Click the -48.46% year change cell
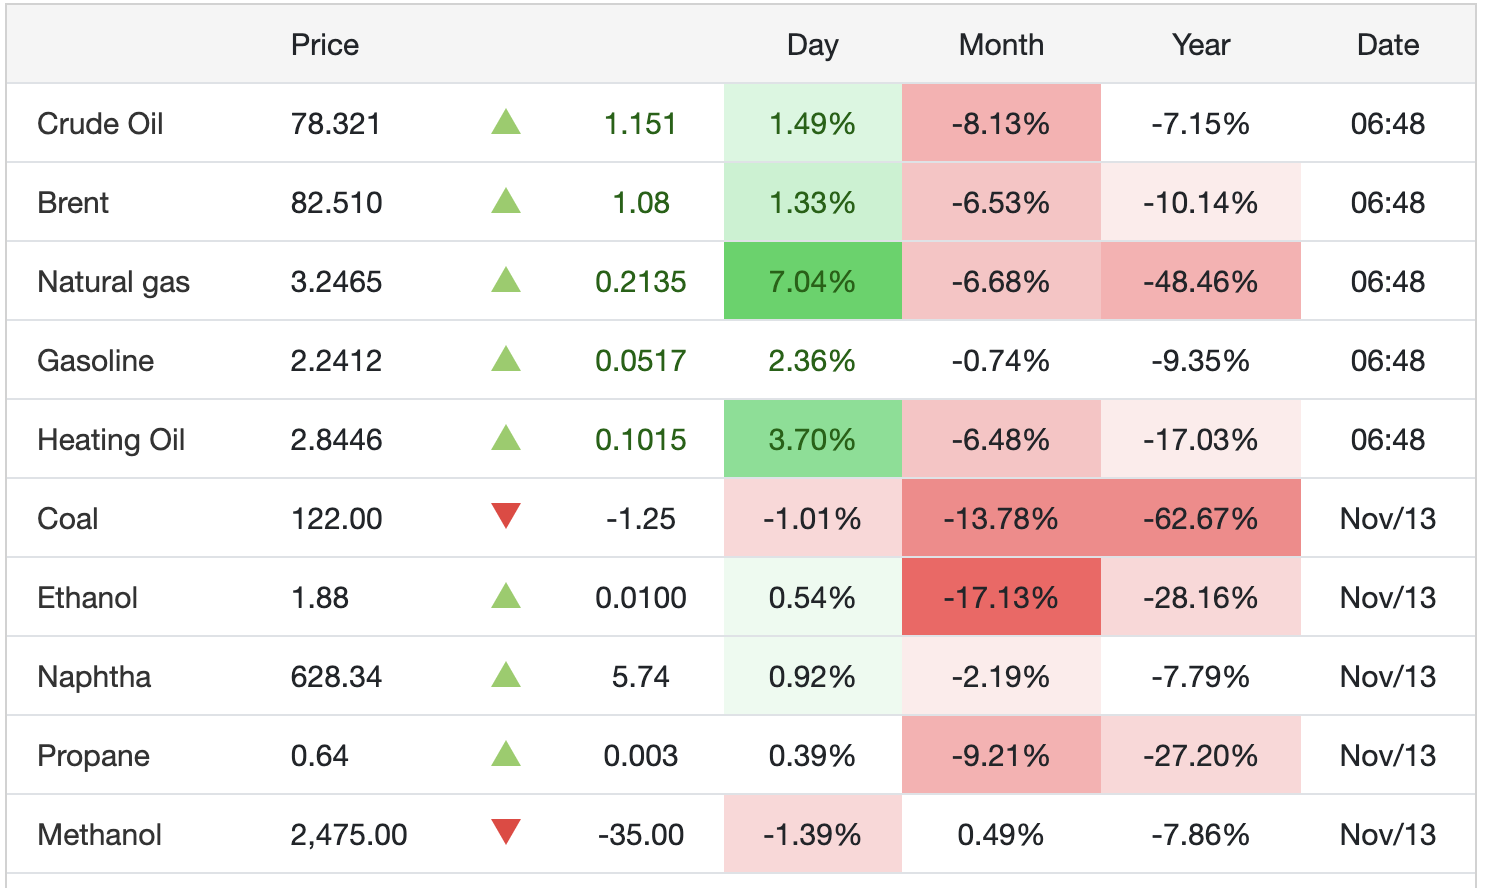 [x=1201, y=281]
